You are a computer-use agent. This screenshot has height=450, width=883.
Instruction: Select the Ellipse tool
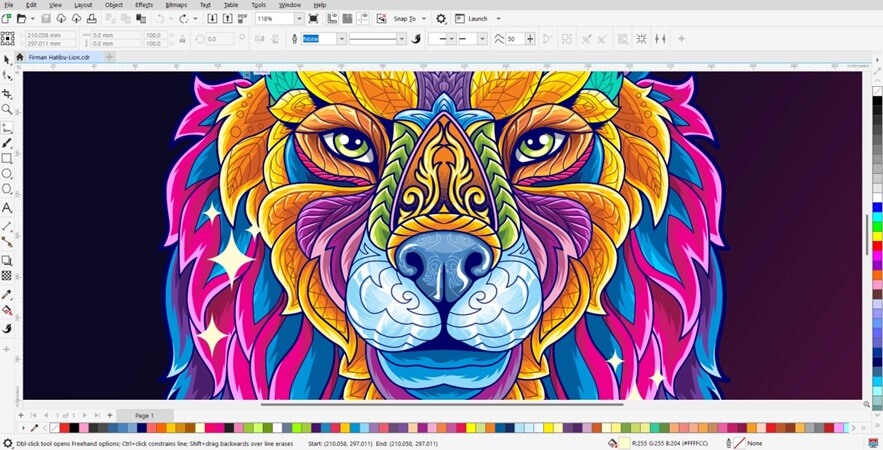click(x=7, y=173)
